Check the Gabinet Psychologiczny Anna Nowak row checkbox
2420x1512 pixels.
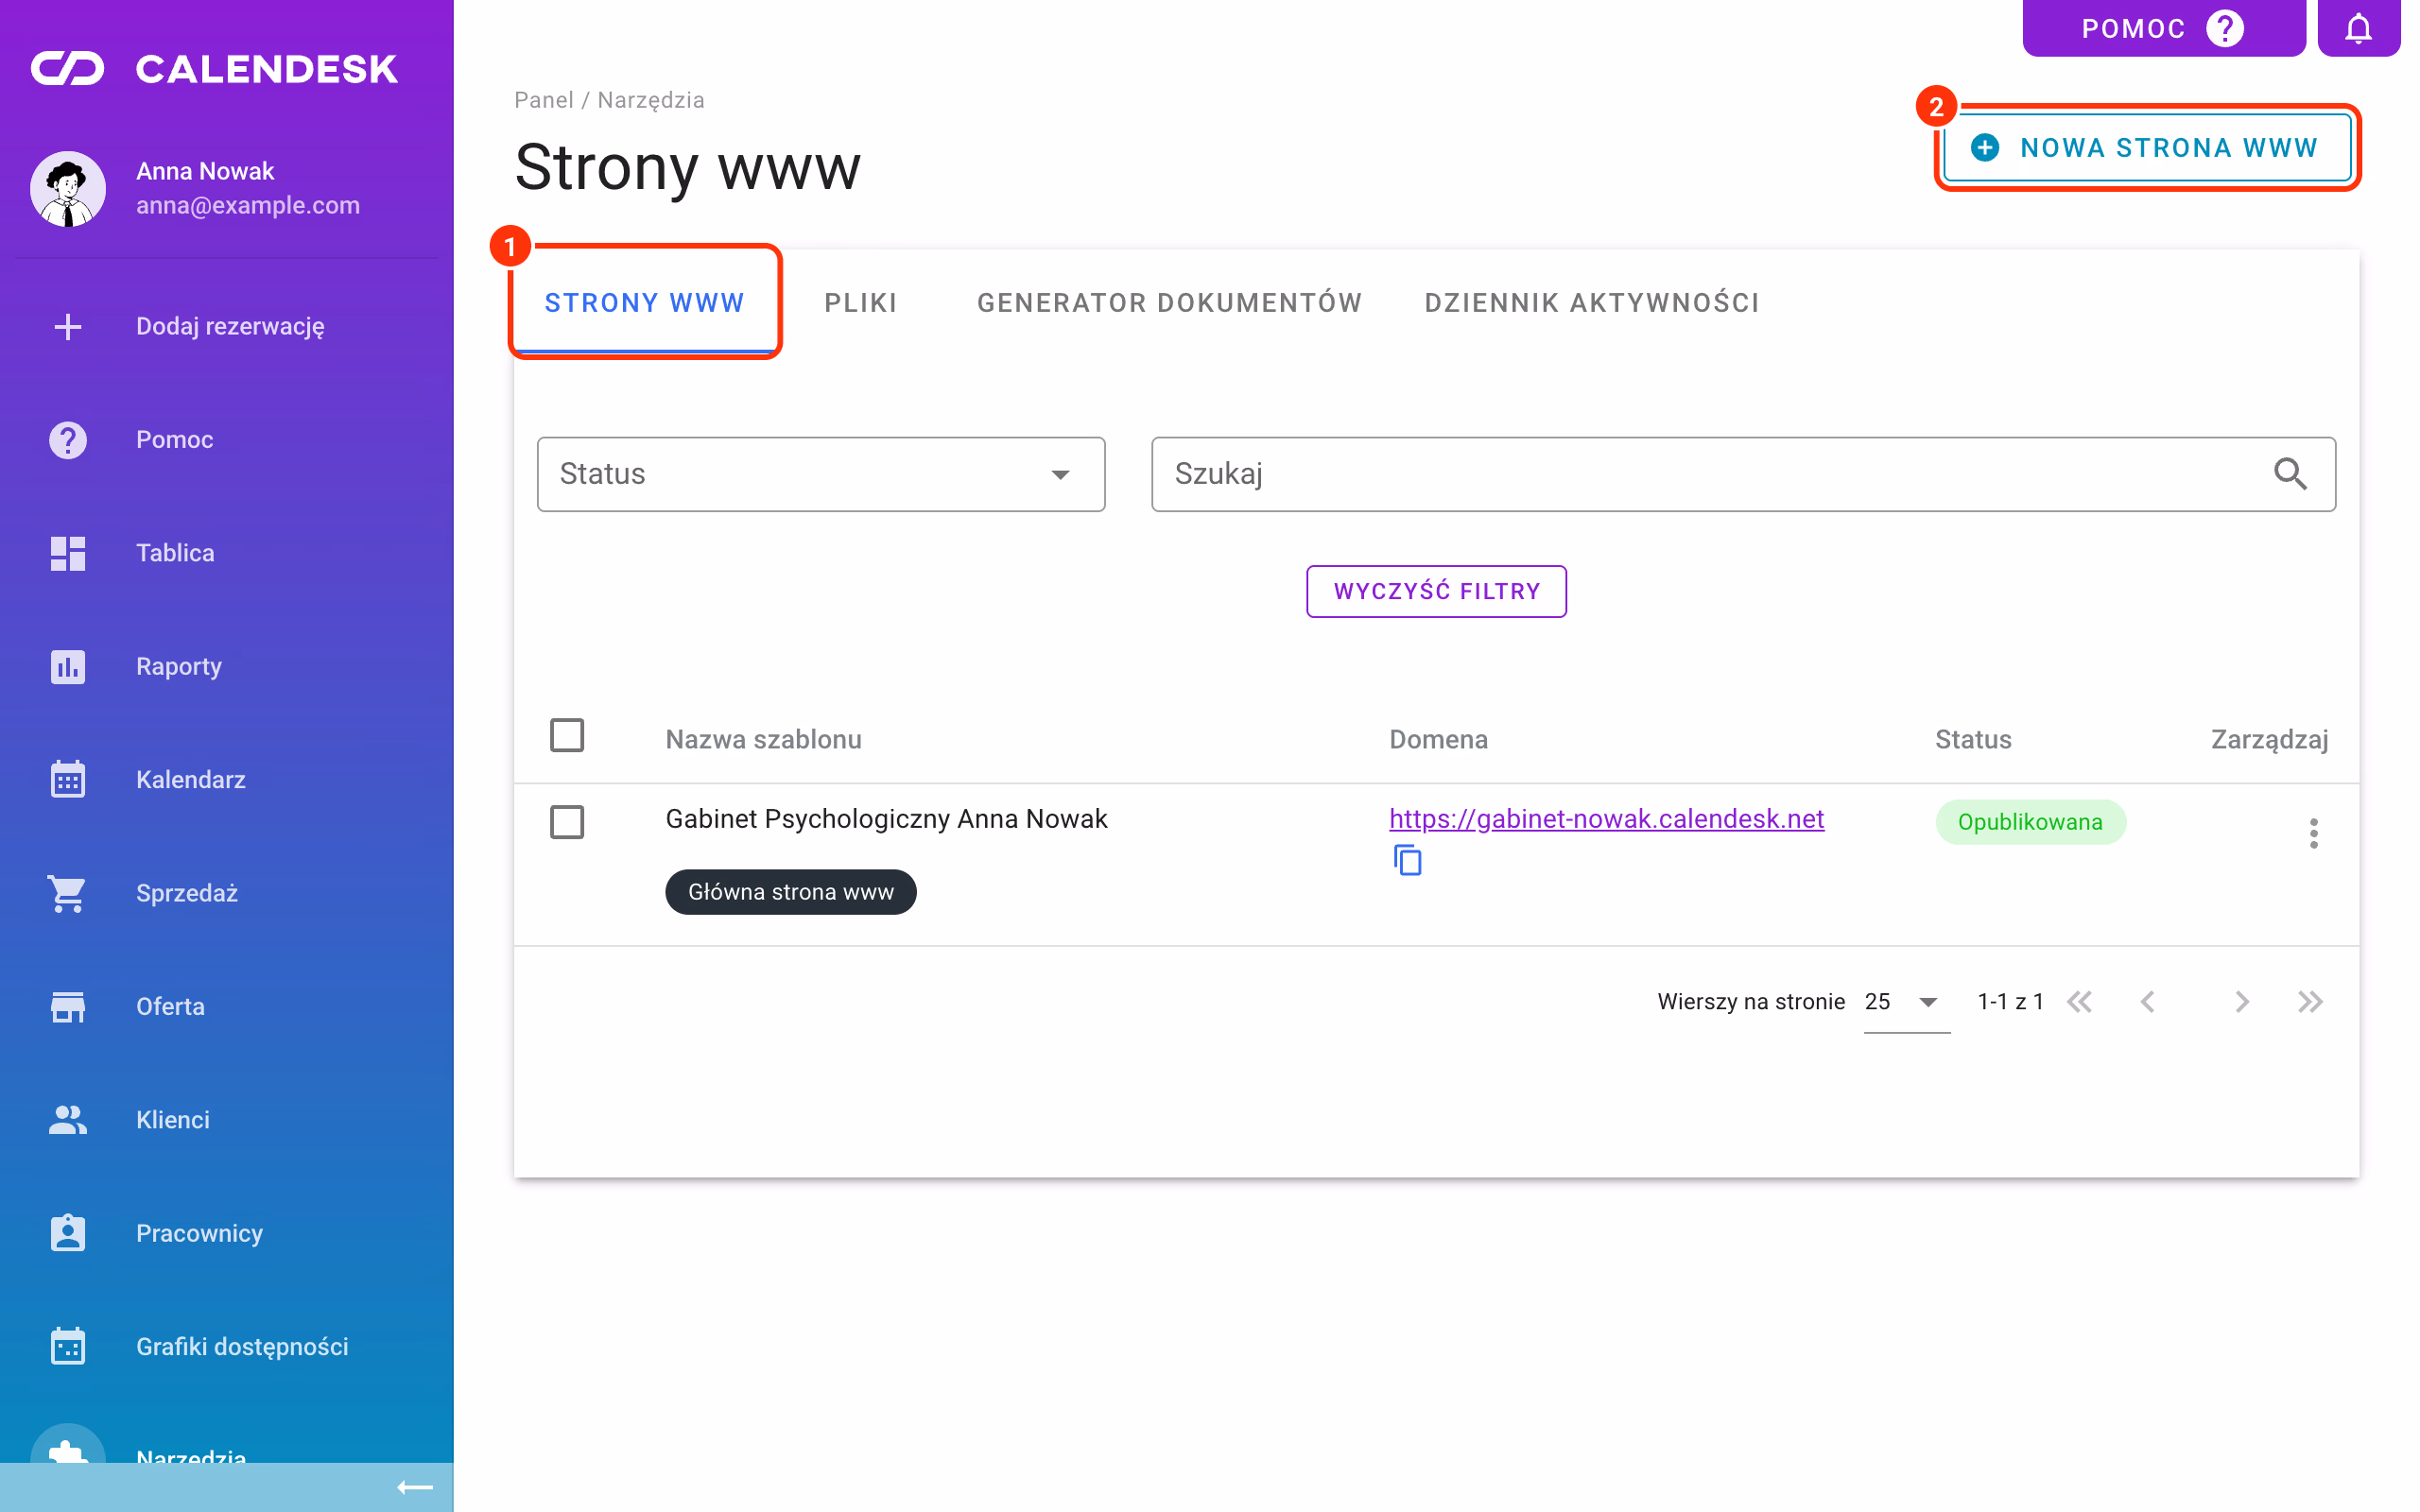pos(567,822)
